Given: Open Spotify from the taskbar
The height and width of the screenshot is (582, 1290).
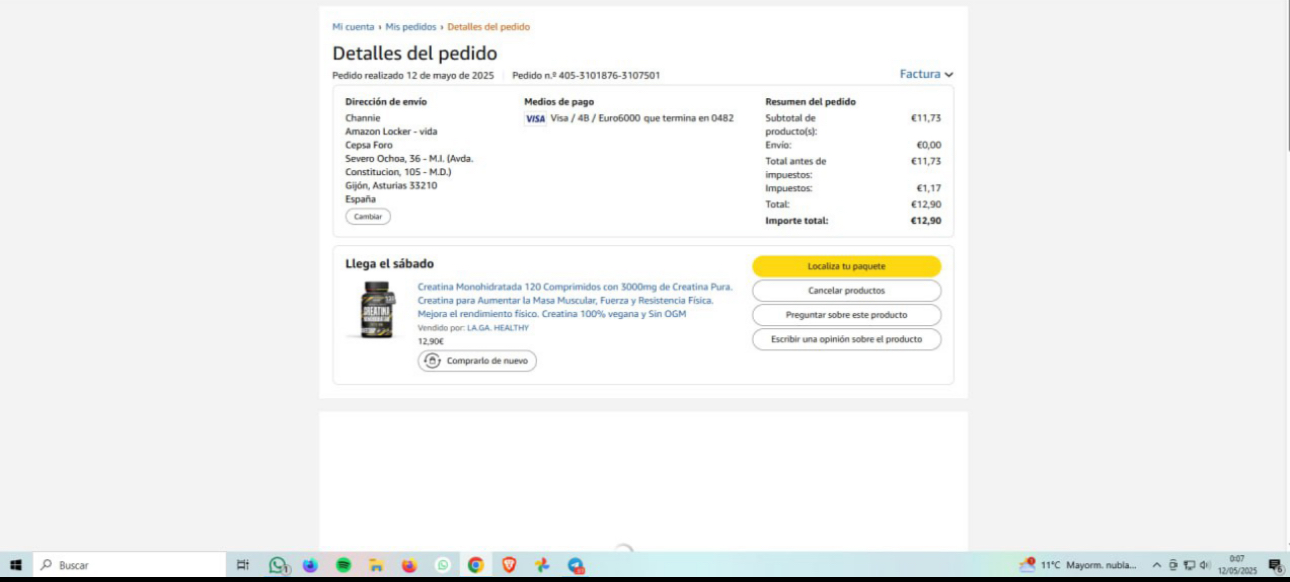Looking at the screenshot, I should tap(343, 565).
